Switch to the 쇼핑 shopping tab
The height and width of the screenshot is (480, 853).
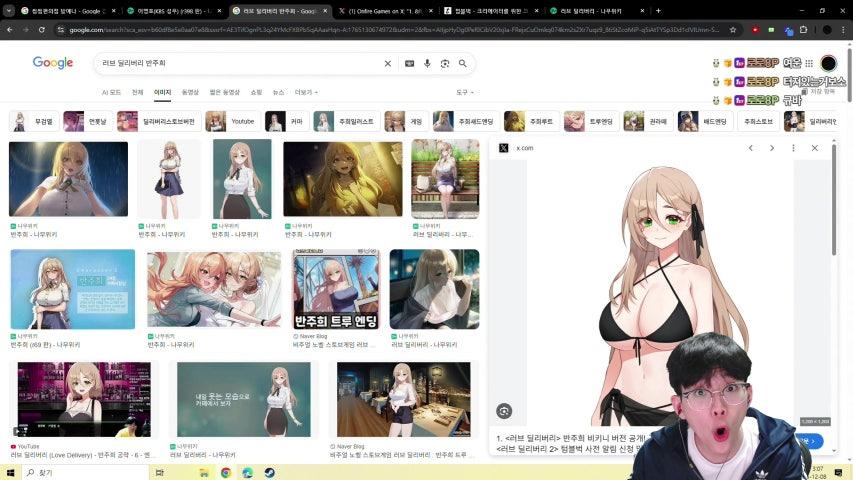pos(256,93)
